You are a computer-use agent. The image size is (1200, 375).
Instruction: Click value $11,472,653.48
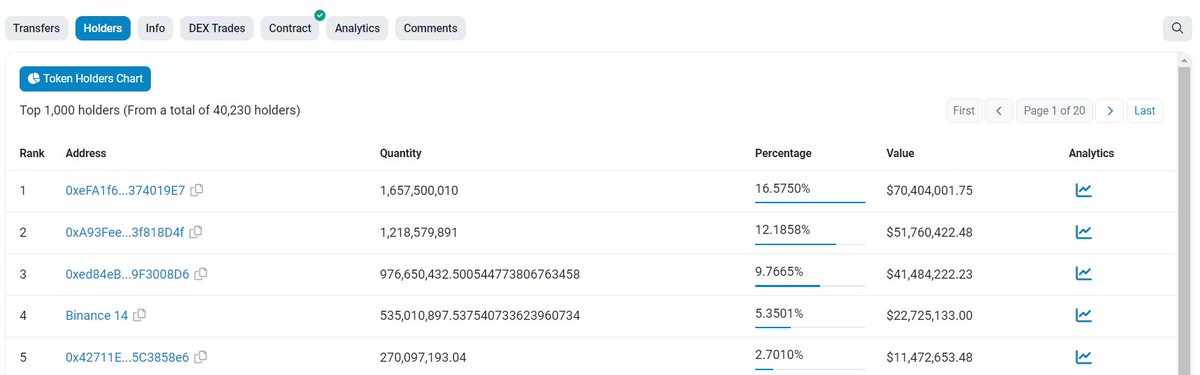tap(930, 357)
